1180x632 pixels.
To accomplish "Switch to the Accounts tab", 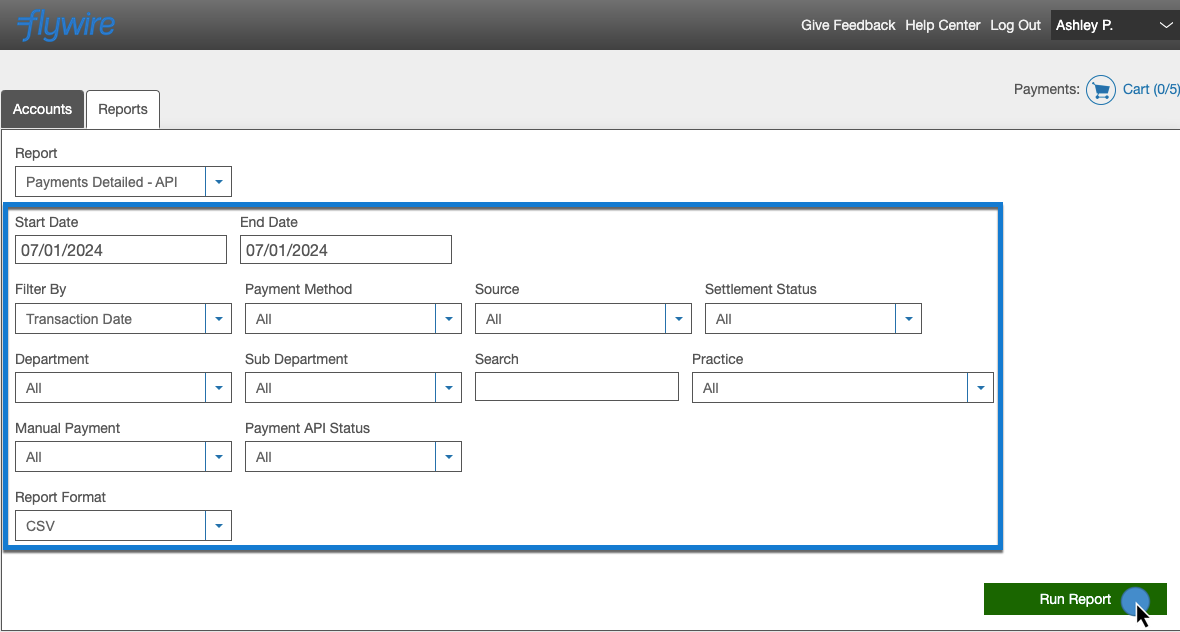I will pos(42,109).
